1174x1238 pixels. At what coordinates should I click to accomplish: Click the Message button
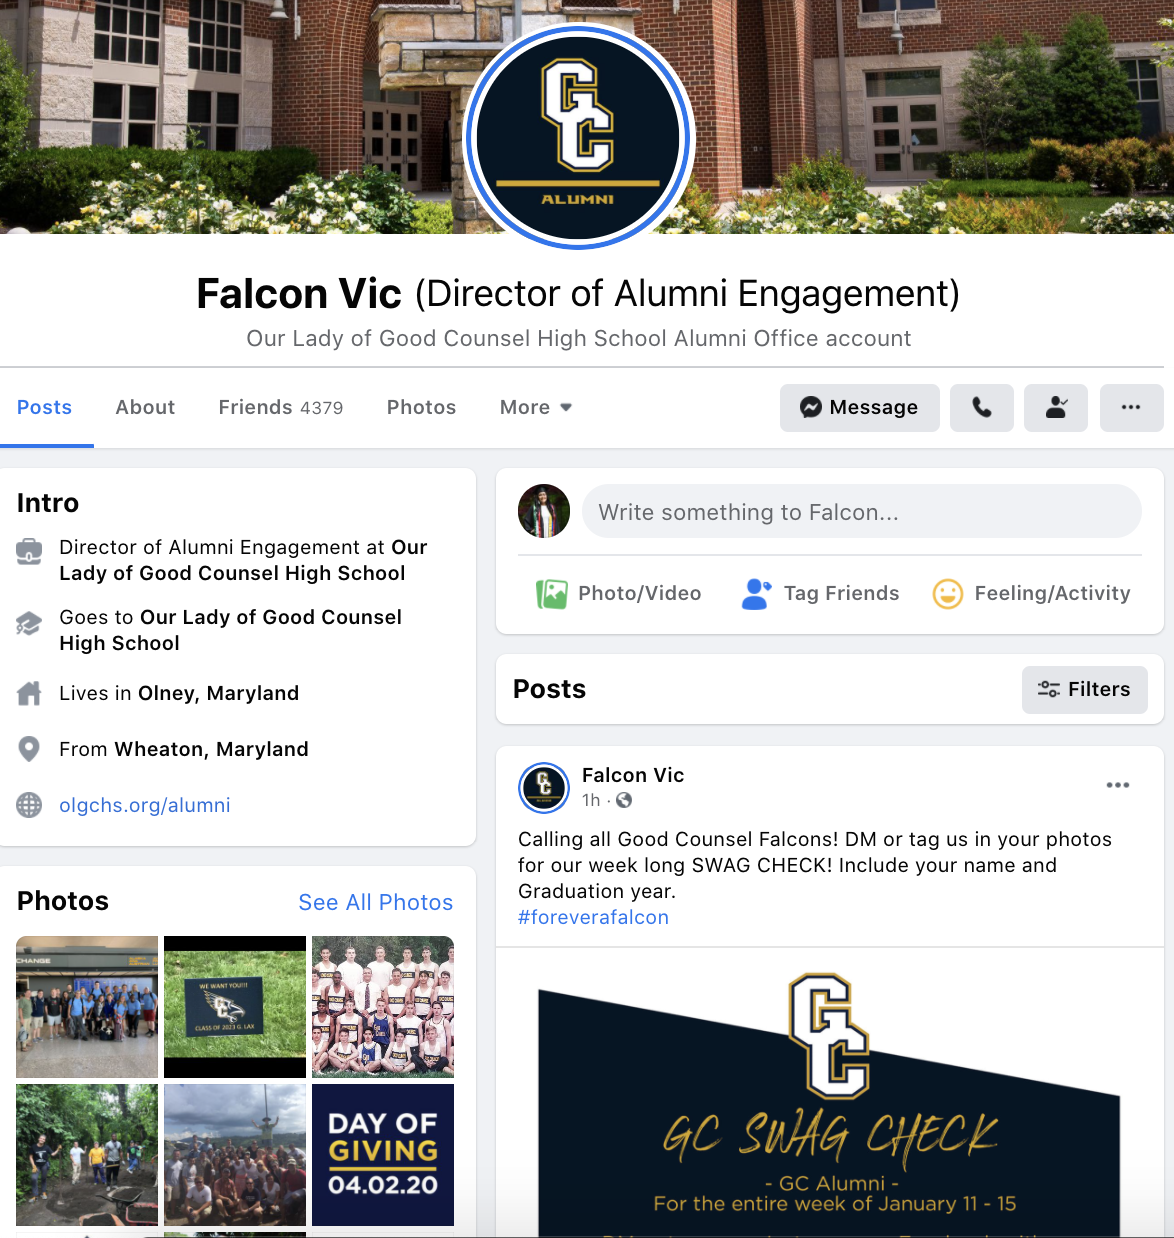[x=860, y=408]
